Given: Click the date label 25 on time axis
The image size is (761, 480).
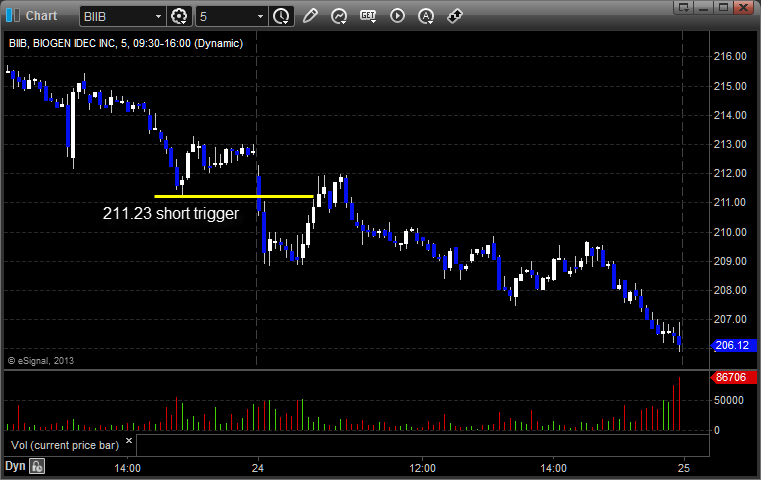Looking at the screenshot, I should coord(683,468).
